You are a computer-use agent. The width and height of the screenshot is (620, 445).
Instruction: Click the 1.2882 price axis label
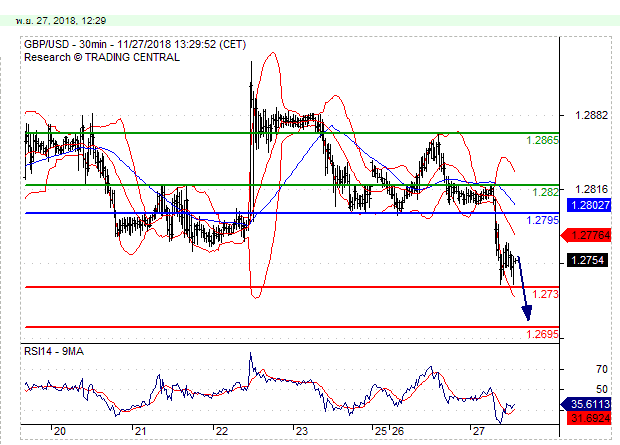pos(591,115)
